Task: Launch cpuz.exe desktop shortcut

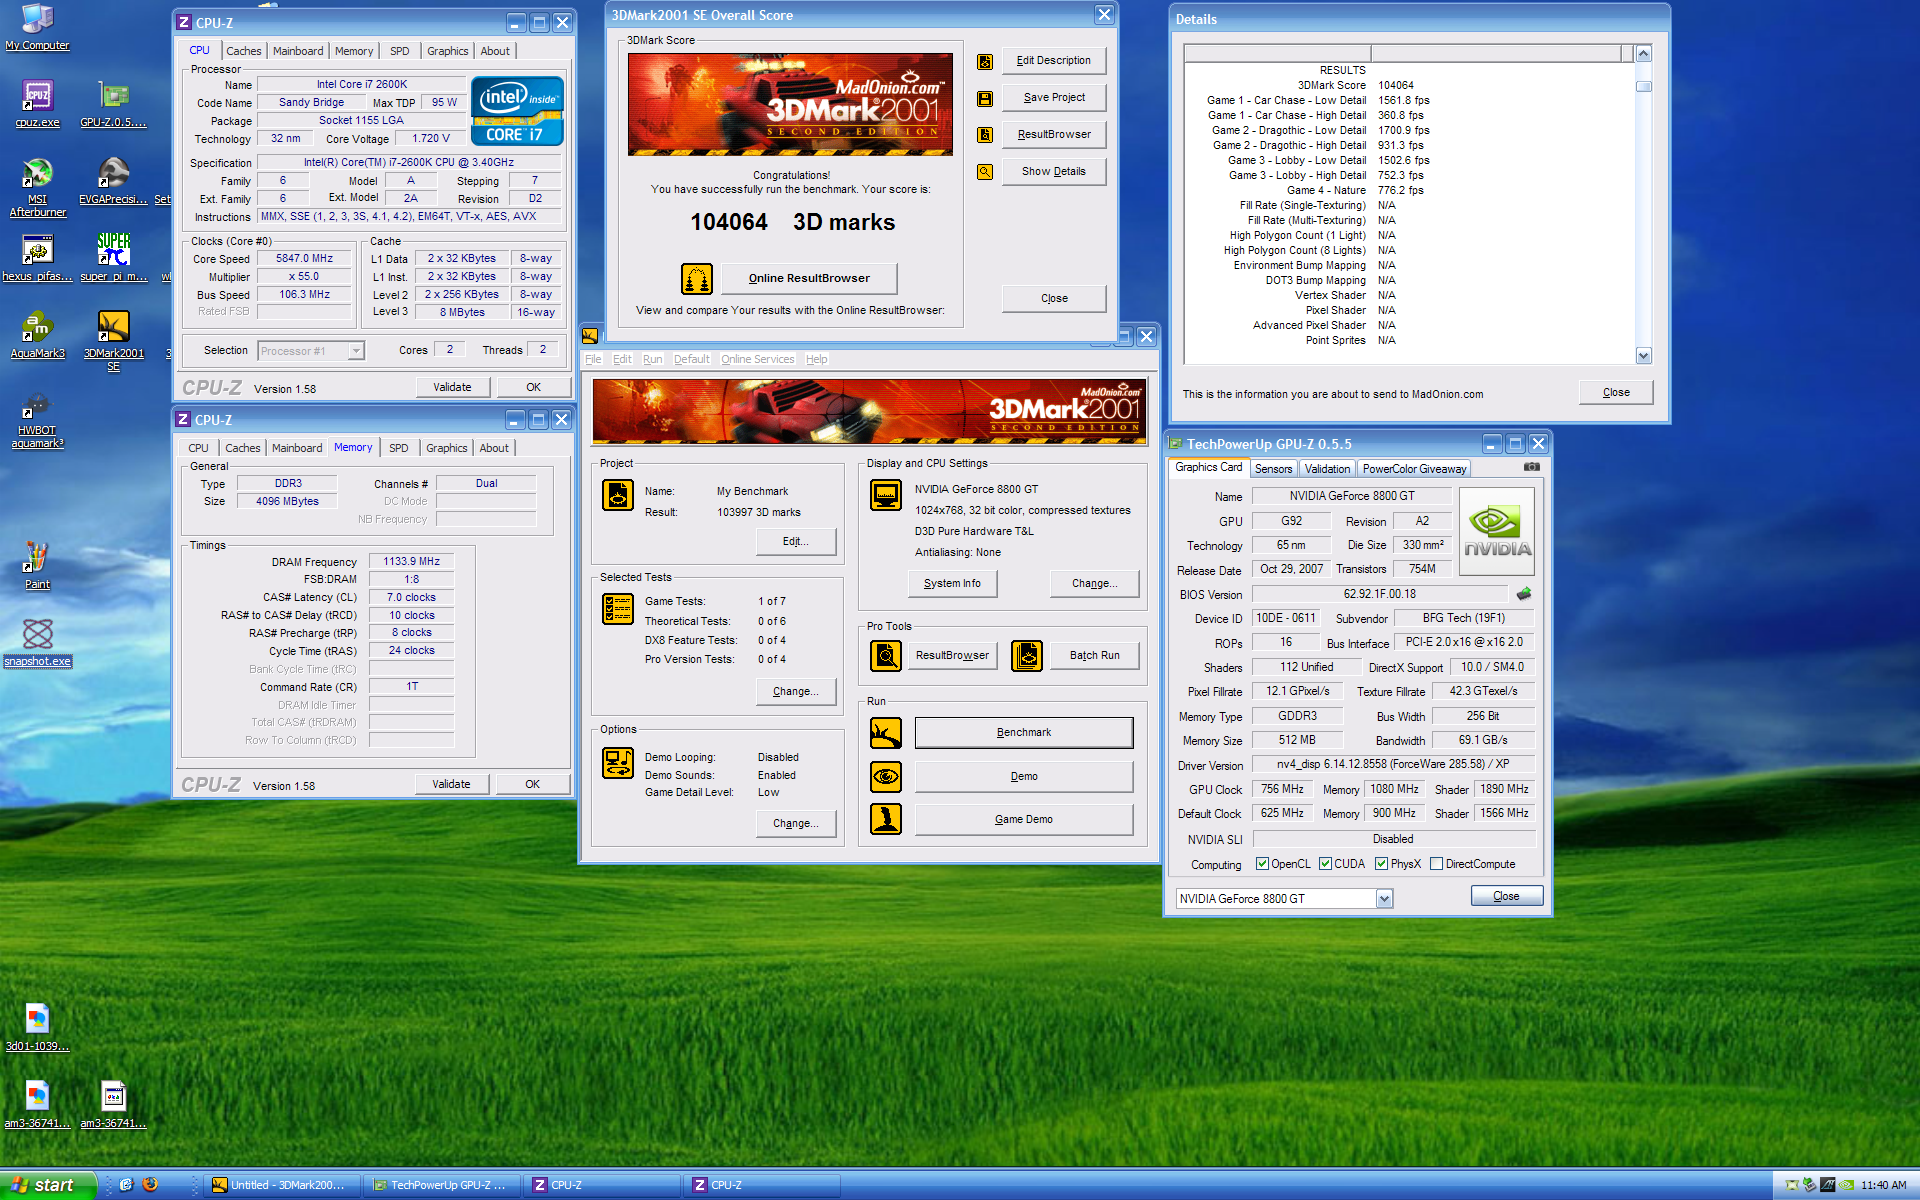Action: click(37, 104)
